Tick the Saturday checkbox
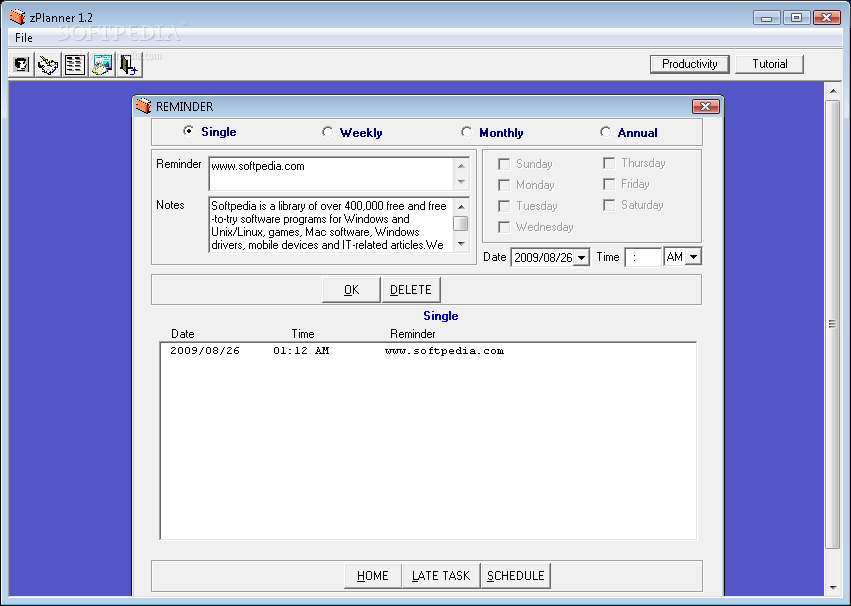 pos(609,205)
